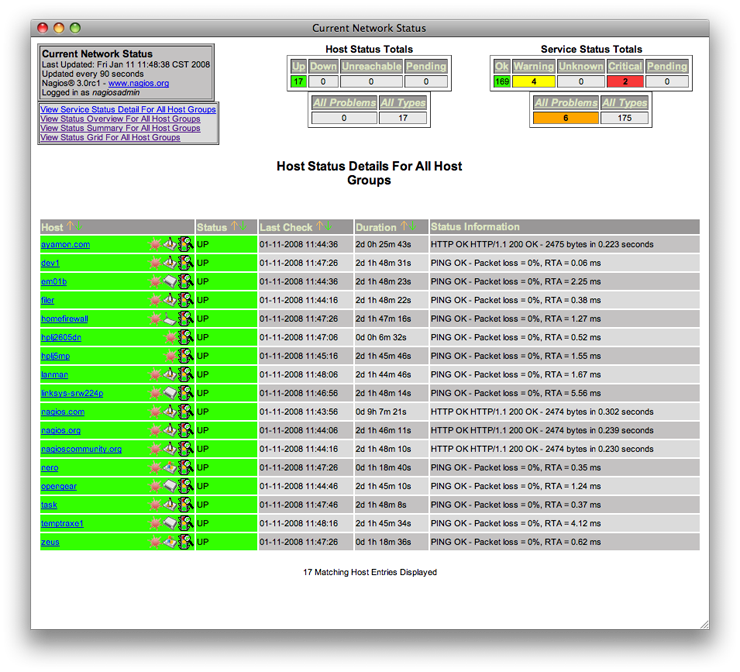Click the yellow Warning count cell showing 4
The width and height of the screenshot is (740, 672).
pyautogui.click(x=533, y=82)
